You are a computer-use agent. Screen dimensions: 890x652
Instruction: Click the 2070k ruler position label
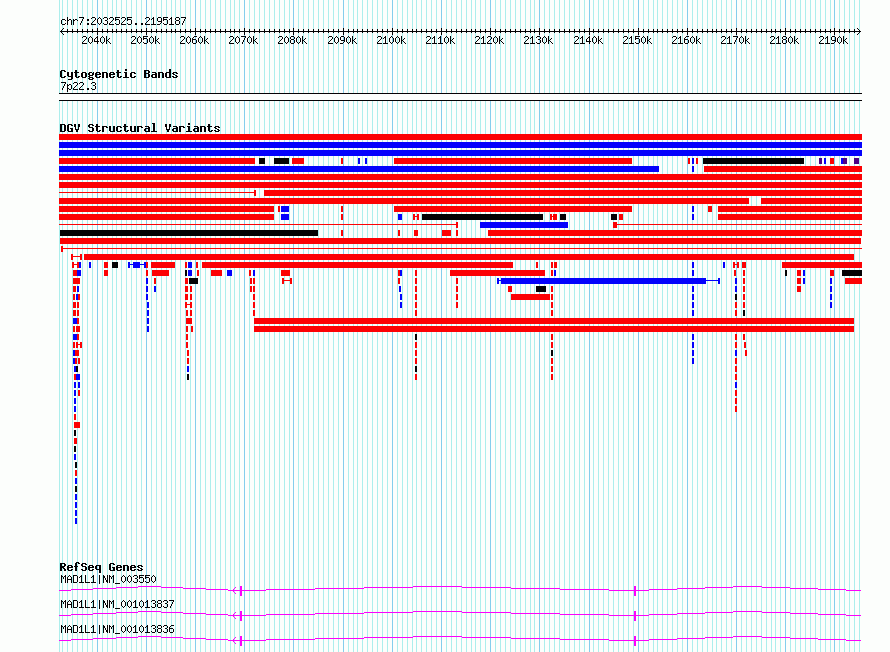tap(243, 40)
